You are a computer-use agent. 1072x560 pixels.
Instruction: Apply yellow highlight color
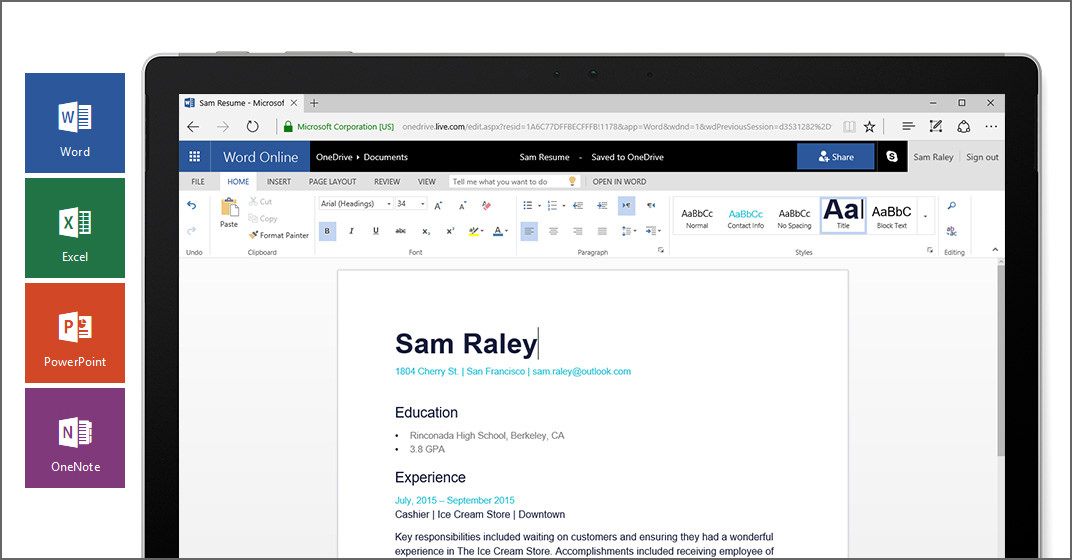tap(473, 231)
